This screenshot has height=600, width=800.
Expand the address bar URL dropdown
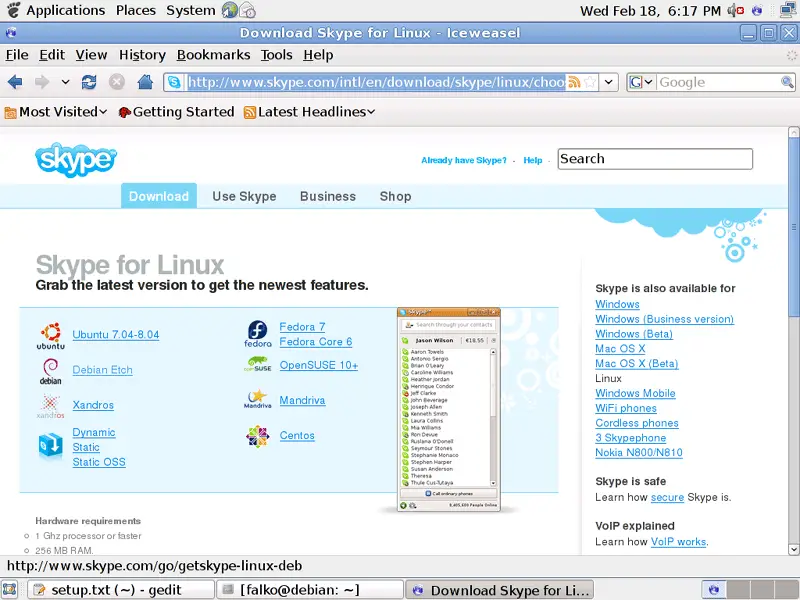pyautogui.click(x=609, y=82)
